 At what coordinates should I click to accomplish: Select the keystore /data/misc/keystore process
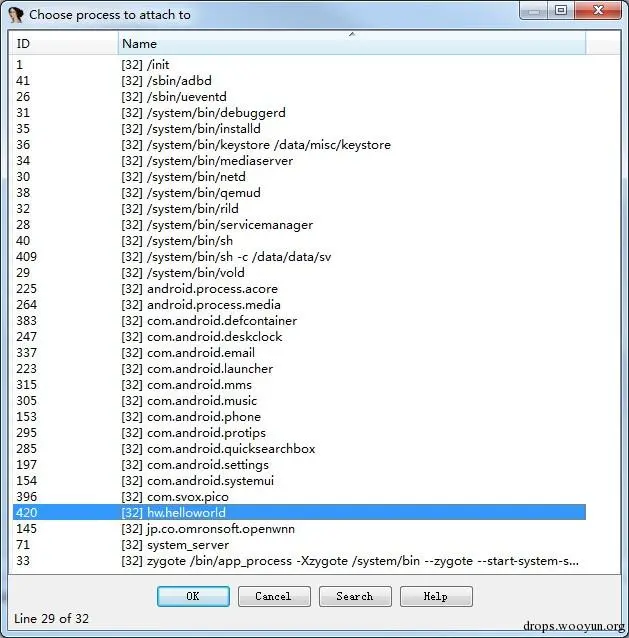[299, 144]
